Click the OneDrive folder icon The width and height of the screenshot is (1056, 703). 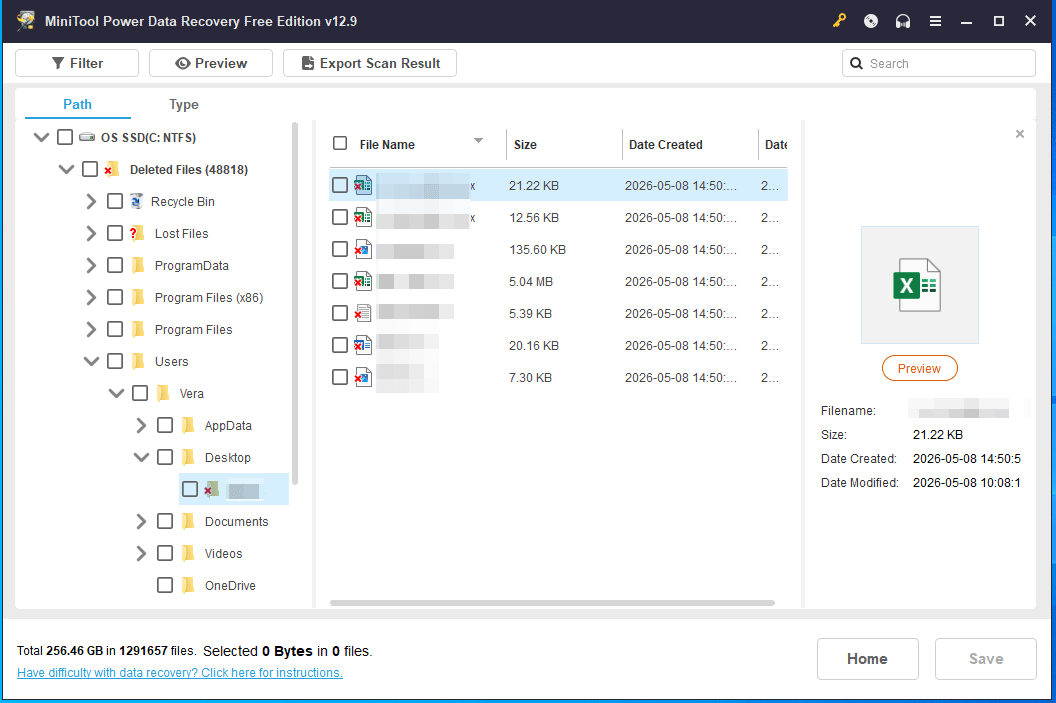click(188, 585)
